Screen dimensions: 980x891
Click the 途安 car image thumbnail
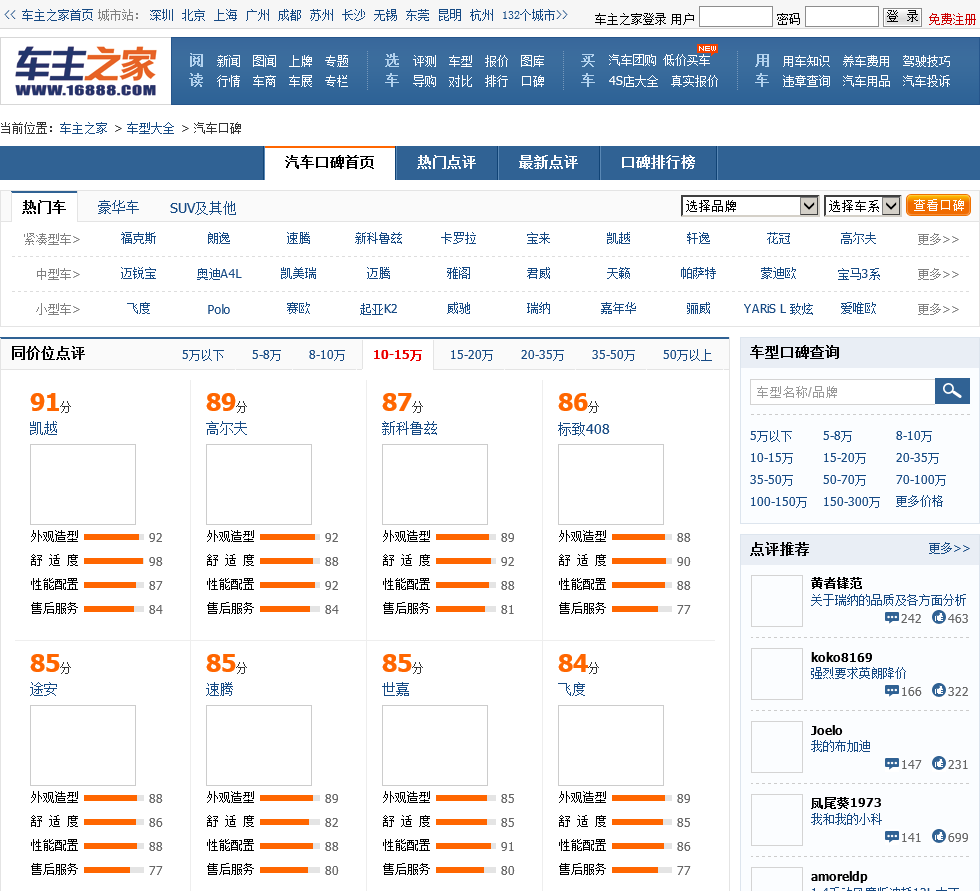pos(83,745)
